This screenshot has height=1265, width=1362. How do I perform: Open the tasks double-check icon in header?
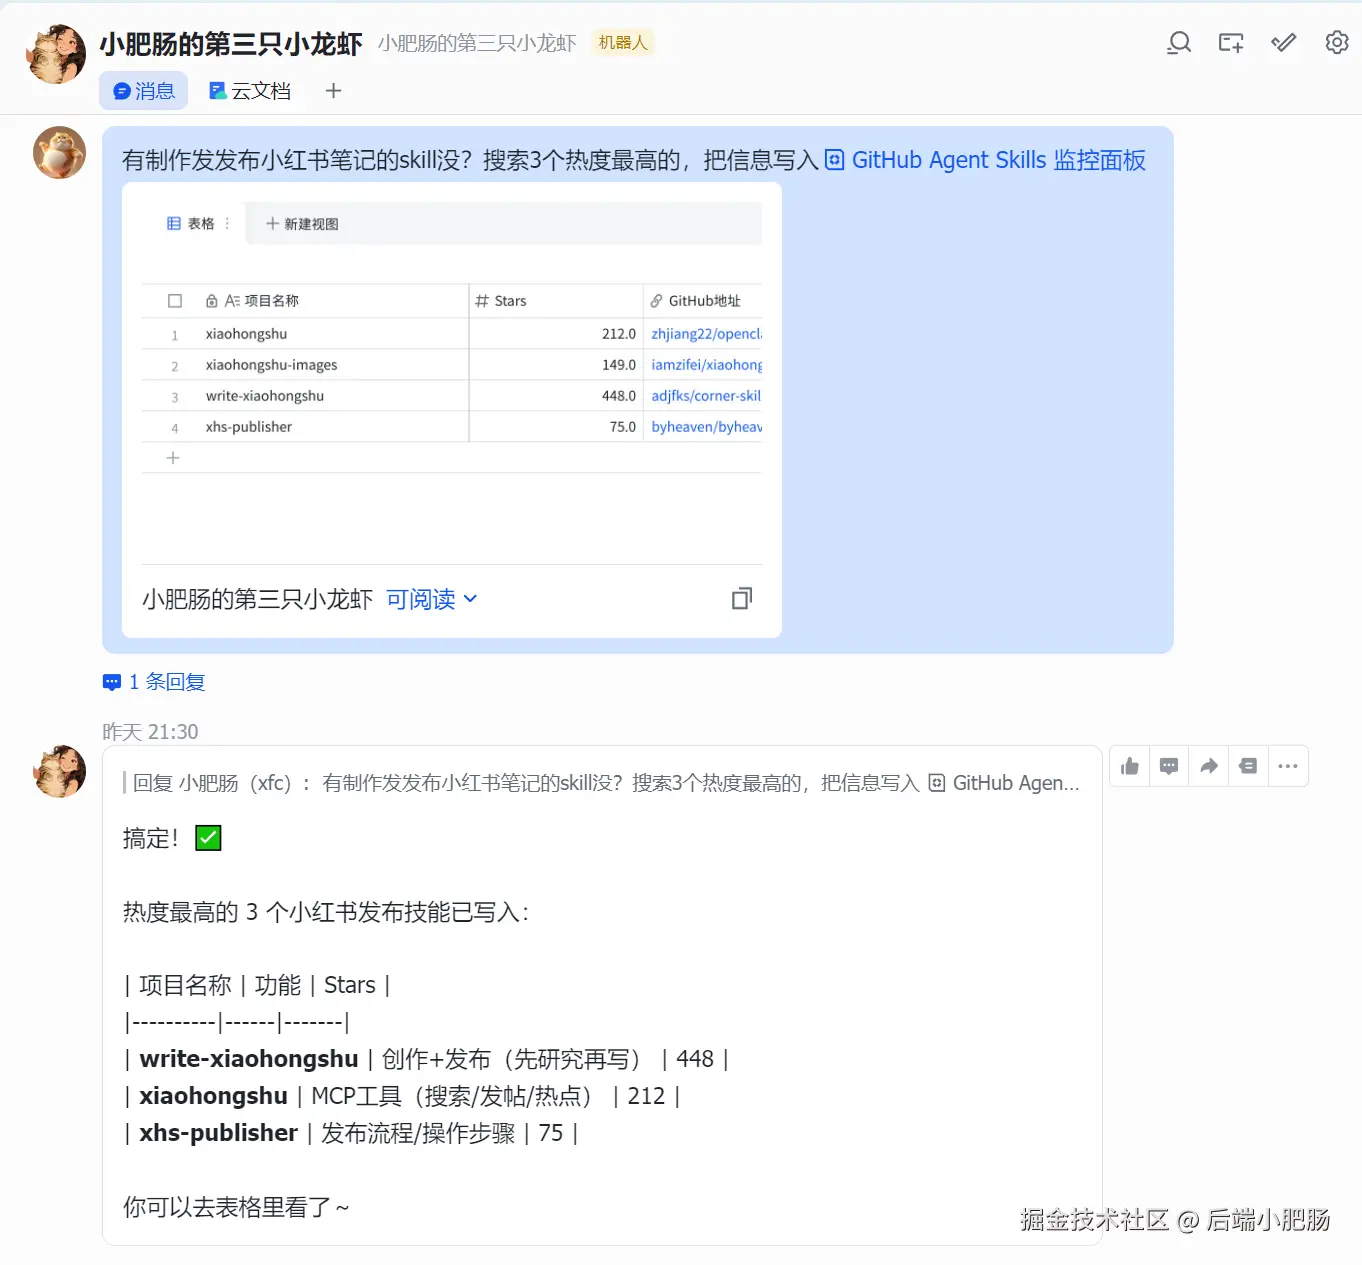point(1284,42)
